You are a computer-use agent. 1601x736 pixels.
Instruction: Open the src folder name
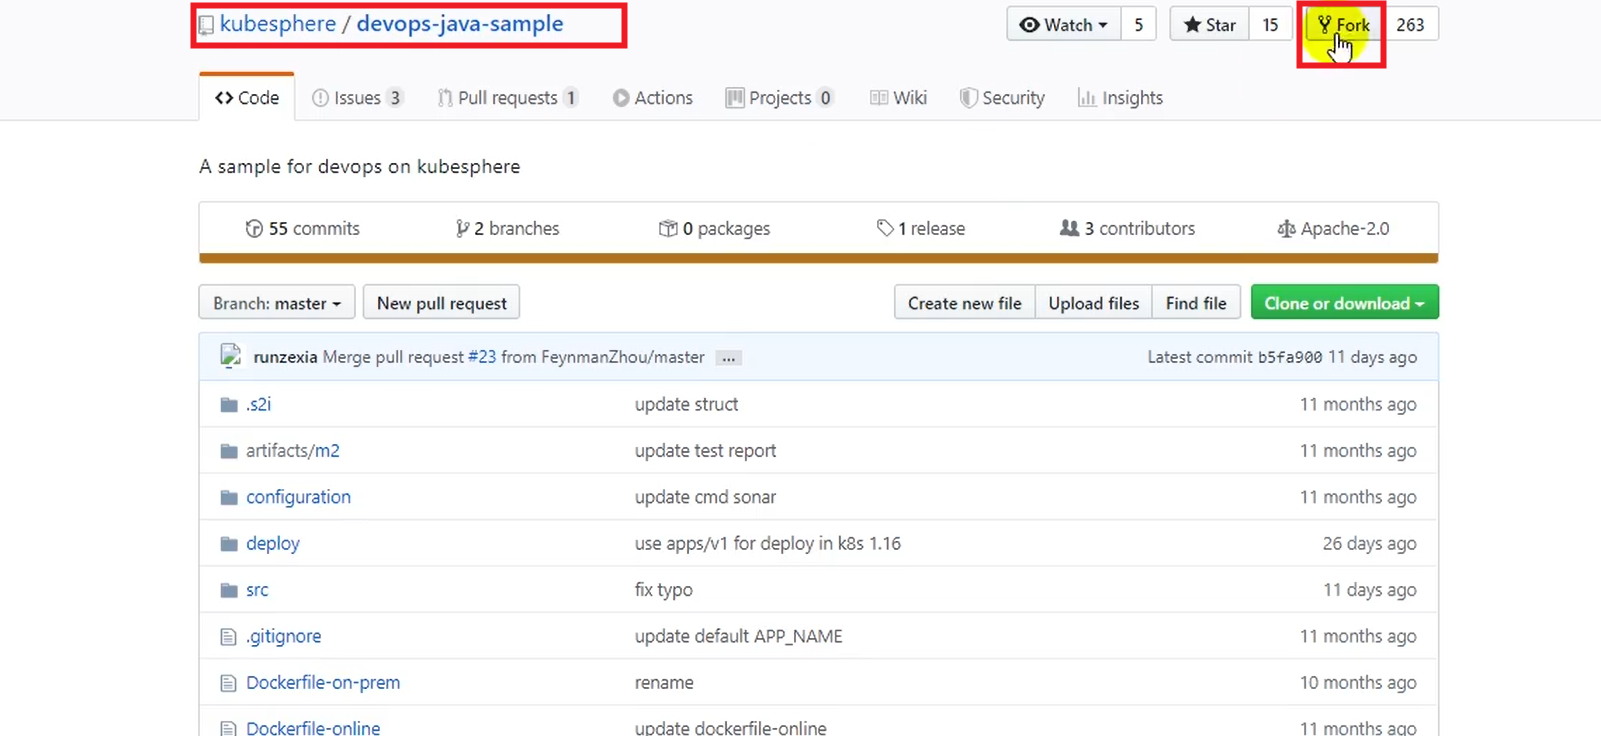coord(257,590)
